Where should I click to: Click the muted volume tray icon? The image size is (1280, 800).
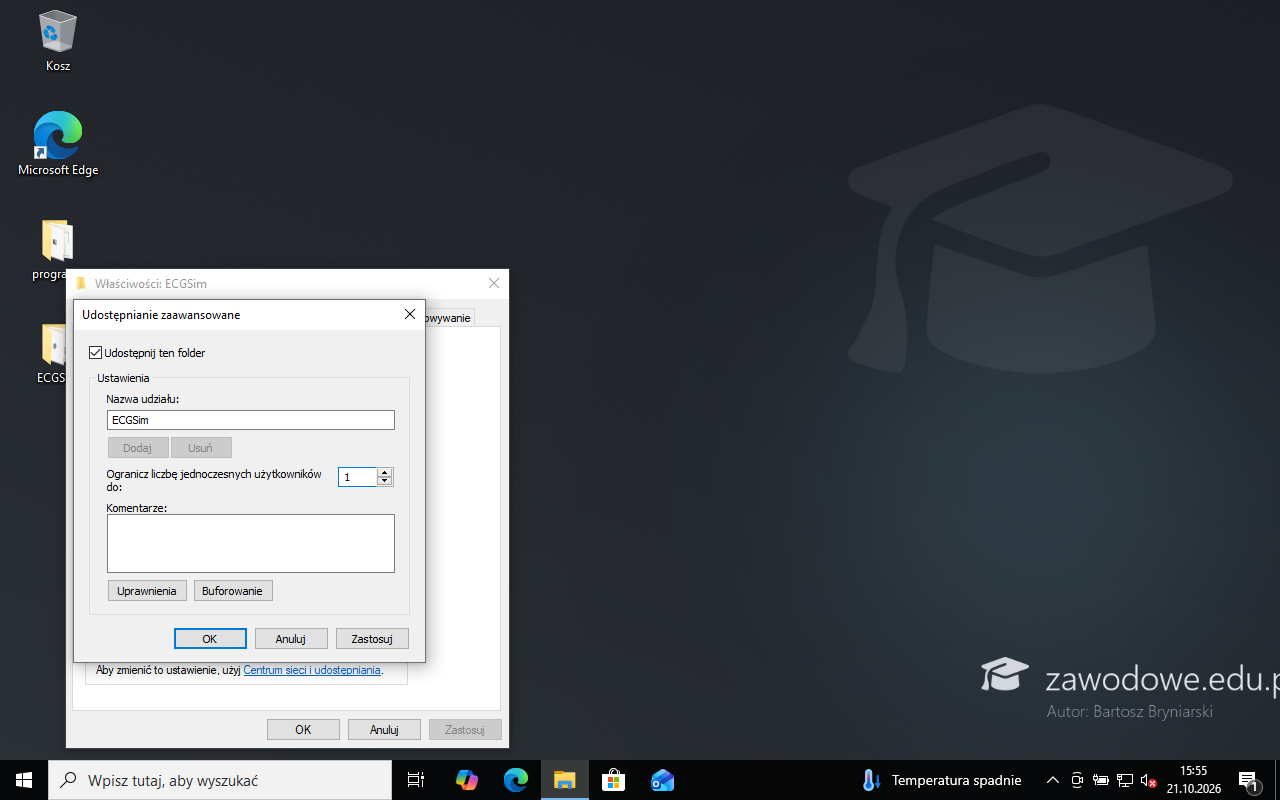click(x=1149, y=780)
